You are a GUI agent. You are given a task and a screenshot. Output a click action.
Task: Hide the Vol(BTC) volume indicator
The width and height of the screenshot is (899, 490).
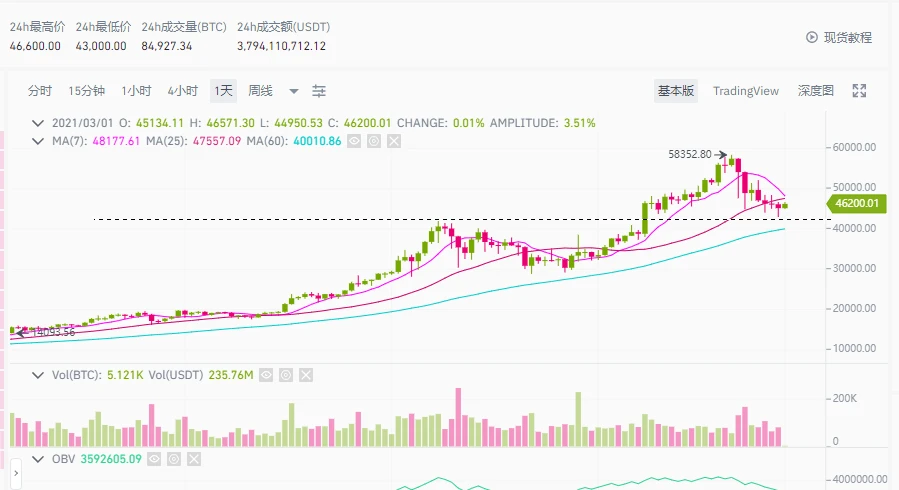[266, 375]
